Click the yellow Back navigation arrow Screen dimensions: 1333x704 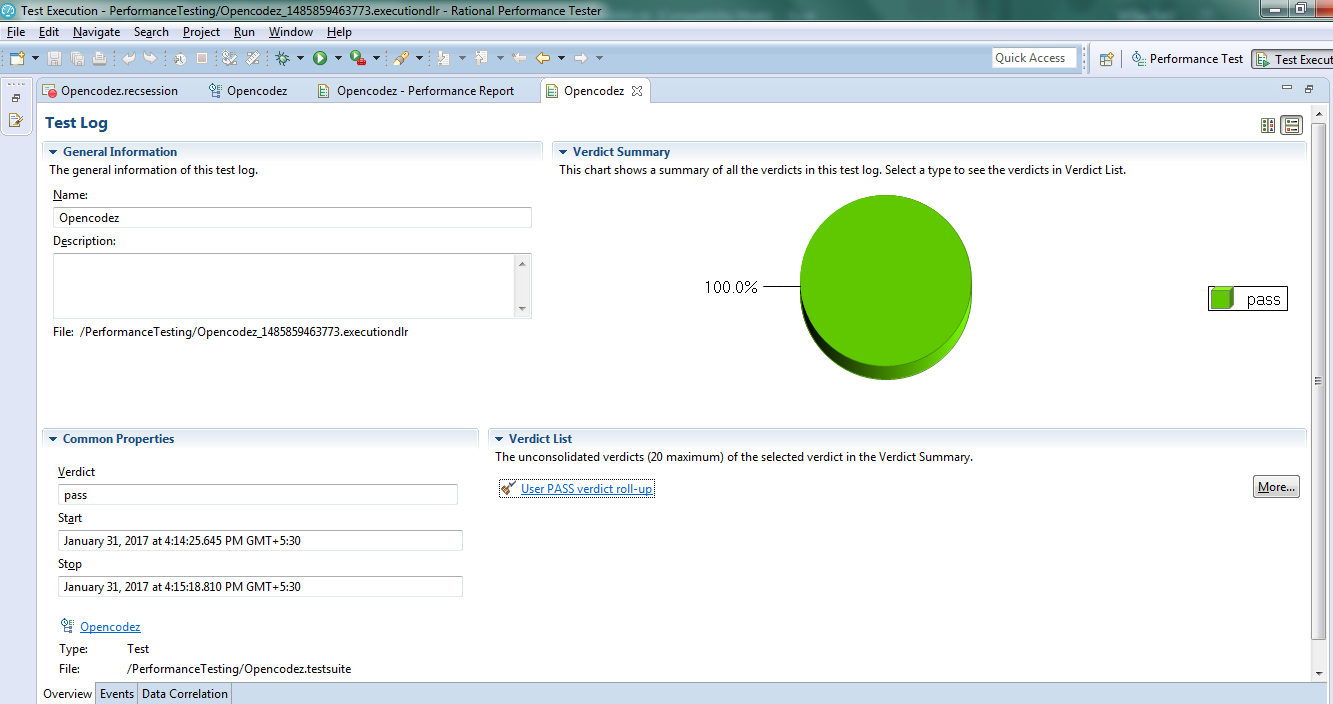(543, 59)
